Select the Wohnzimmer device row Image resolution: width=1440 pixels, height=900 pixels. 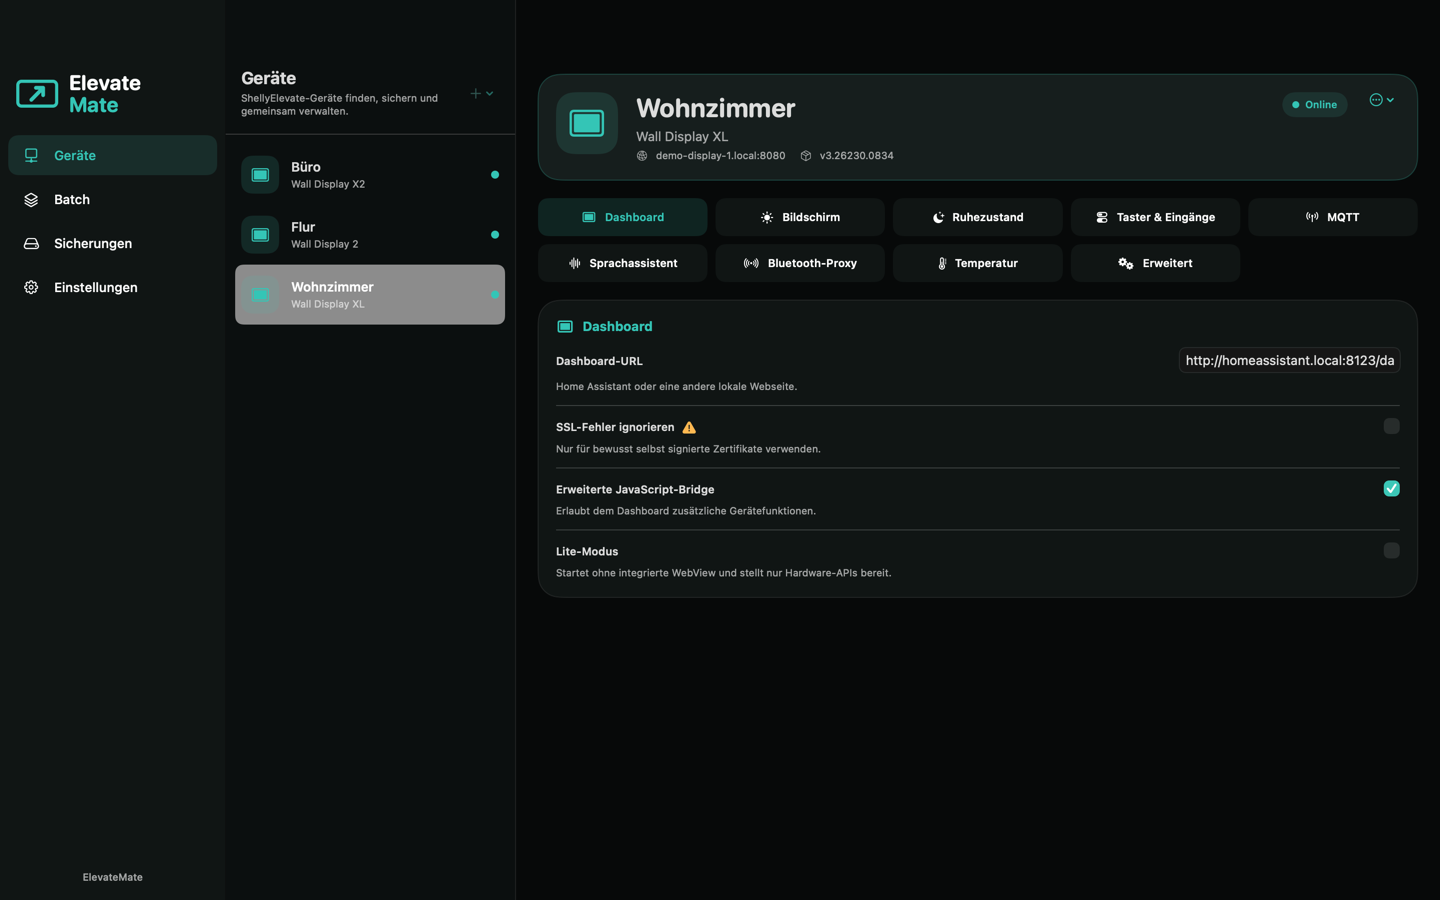click(x=370, y=294)
